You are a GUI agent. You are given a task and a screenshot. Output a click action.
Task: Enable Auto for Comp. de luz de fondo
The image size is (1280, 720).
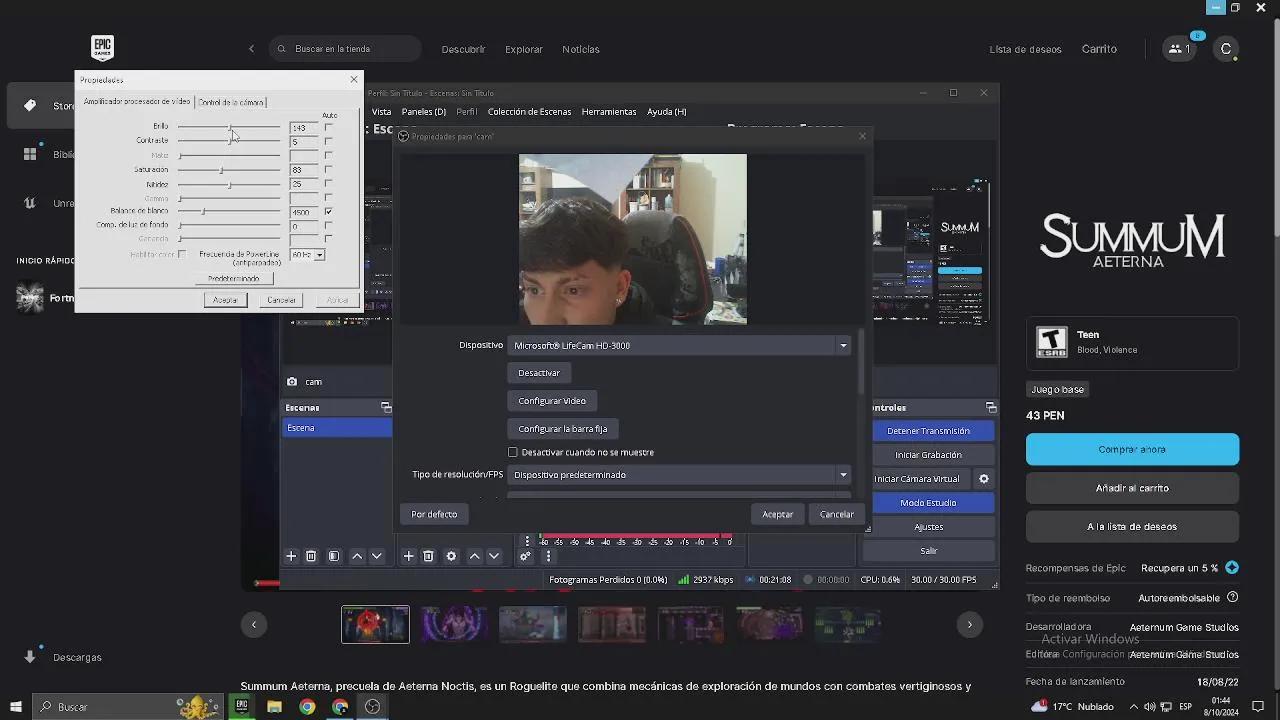pos(328,226)
